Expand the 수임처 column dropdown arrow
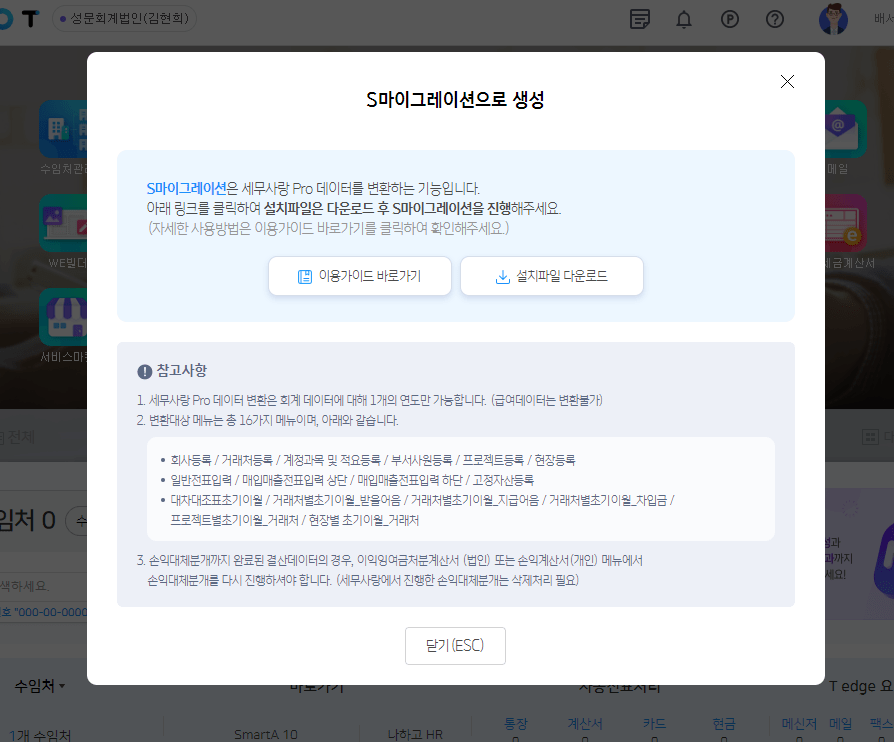The height and width of the screenshot is (742, 894). 62,687
